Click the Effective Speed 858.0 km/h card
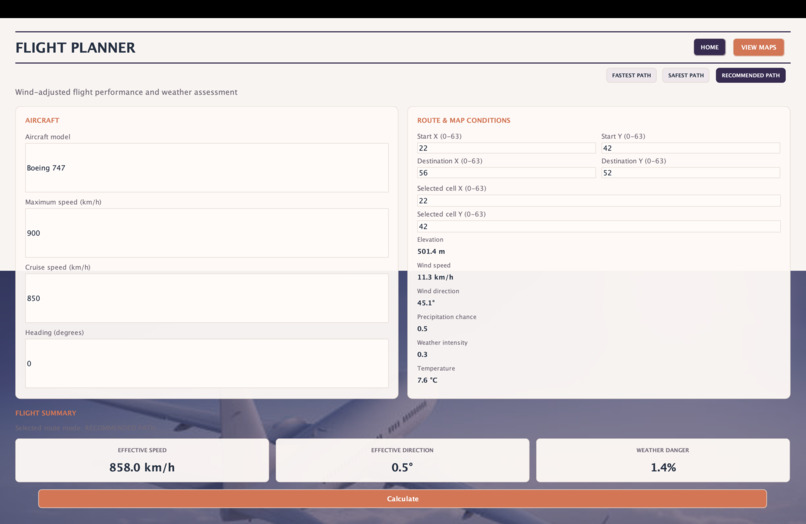This screenshot has height=524, width=806. [x=142, y=460]
